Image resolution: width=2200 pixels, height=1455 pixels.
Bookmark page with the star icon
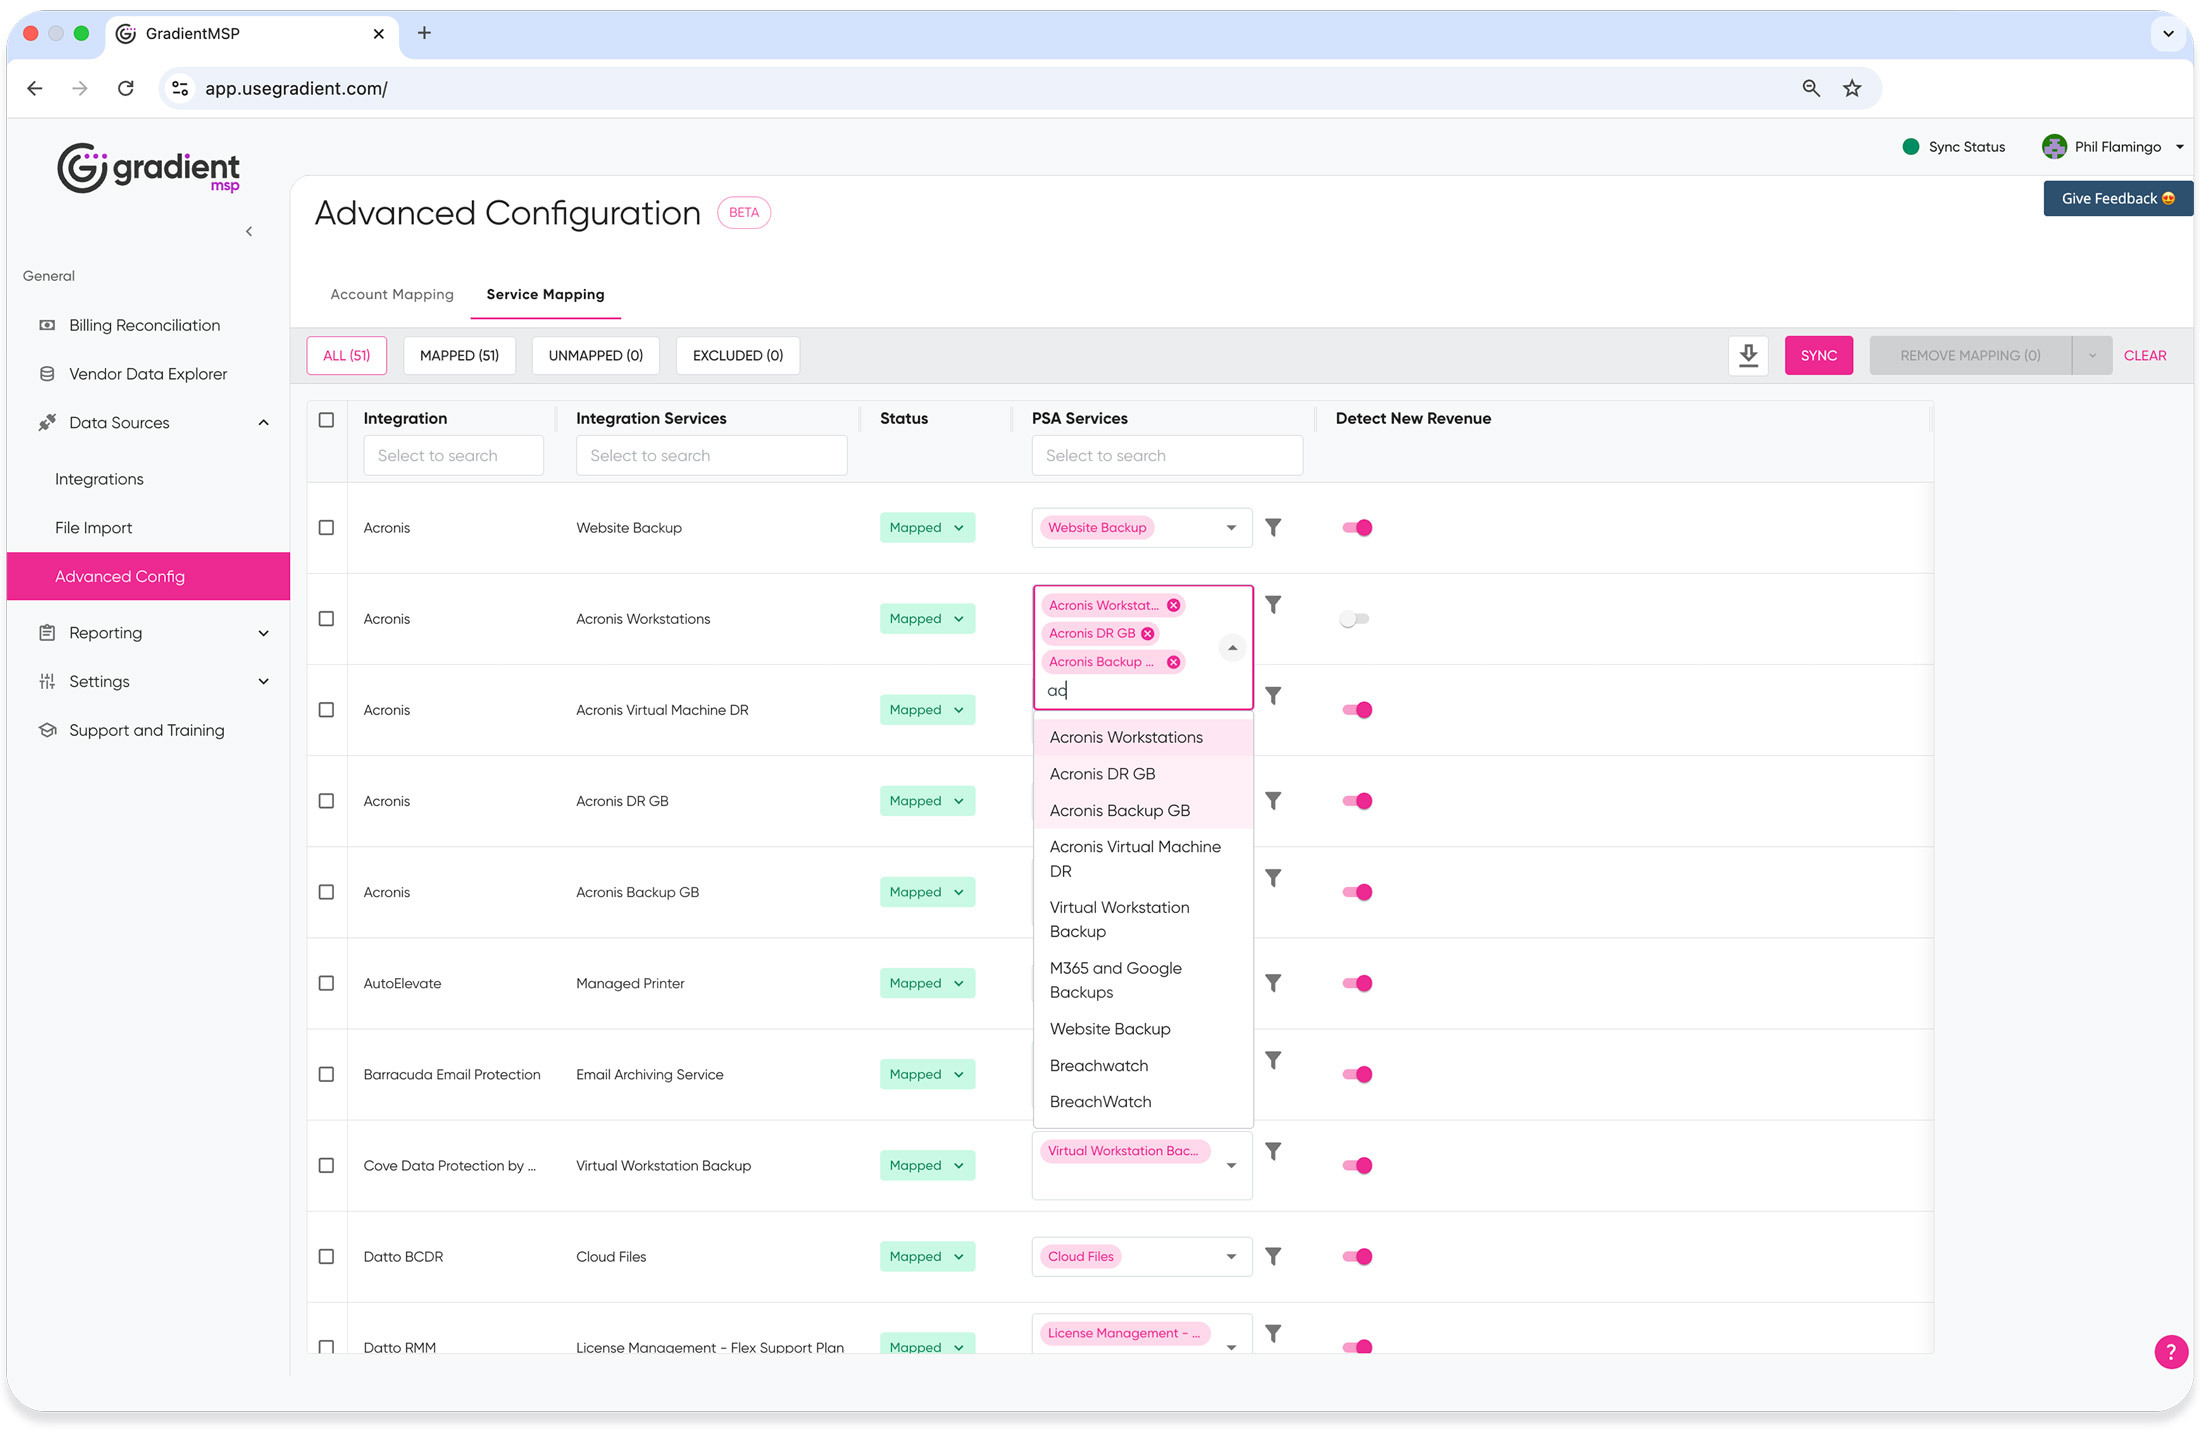point(1852,88)
